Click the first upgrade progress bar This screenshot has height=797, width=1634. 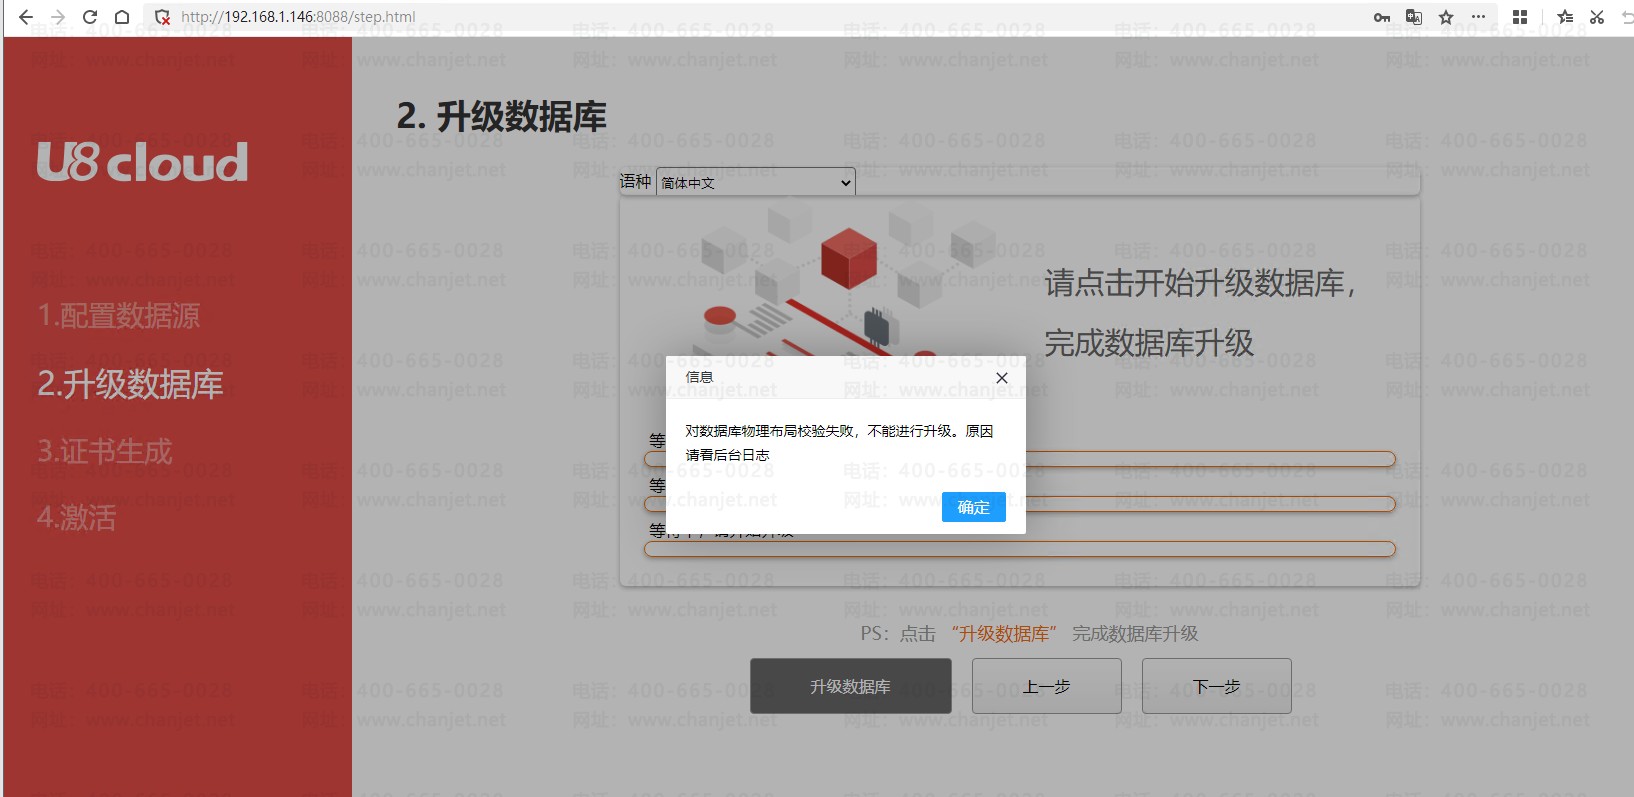point(1019,459)
